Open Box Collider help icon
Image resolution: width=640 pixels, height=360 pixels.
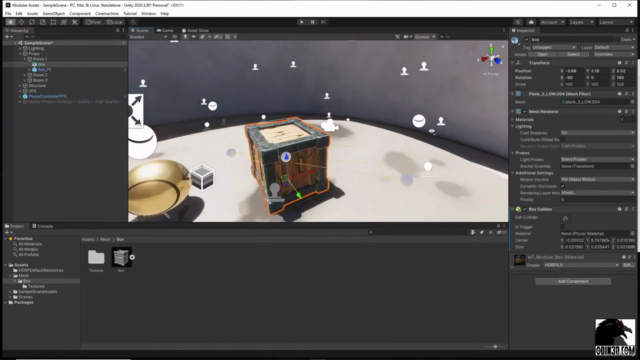620,209
